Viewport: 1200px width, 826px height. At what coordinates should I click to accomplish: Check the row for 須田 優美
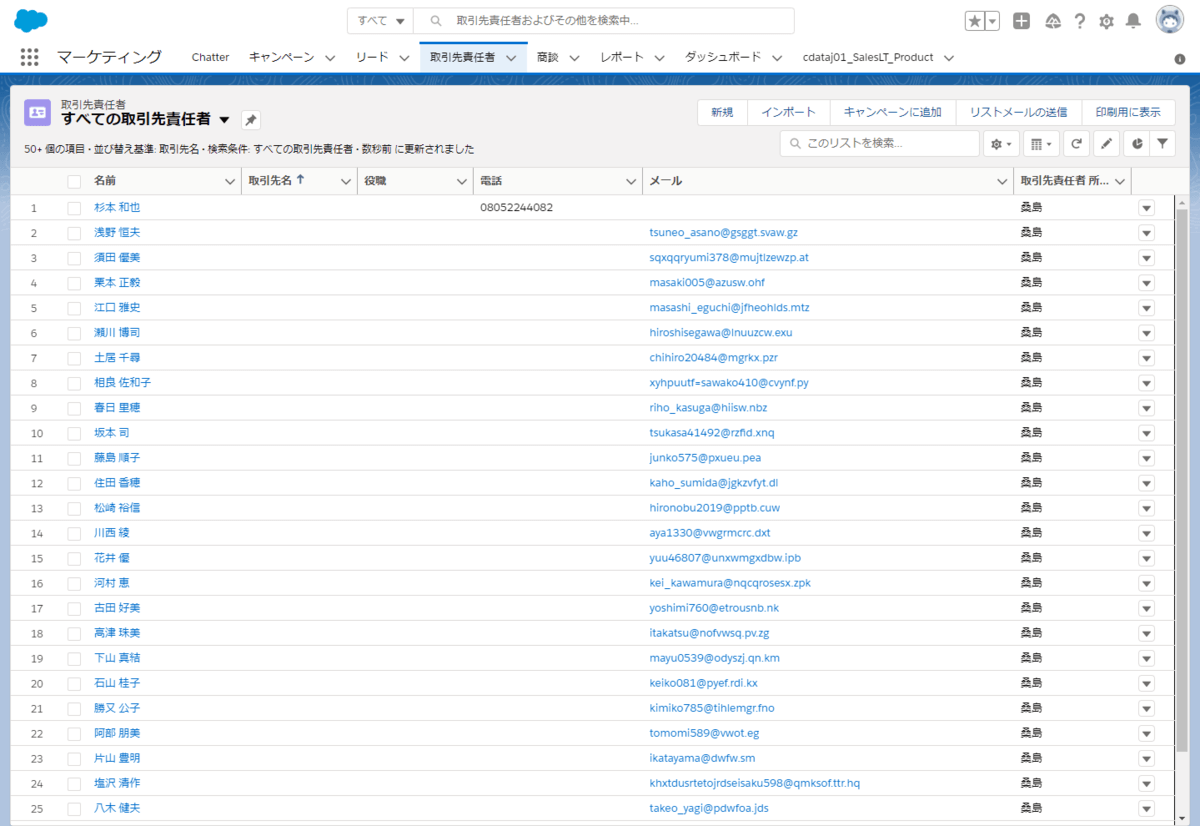click(x=74, y=258)
